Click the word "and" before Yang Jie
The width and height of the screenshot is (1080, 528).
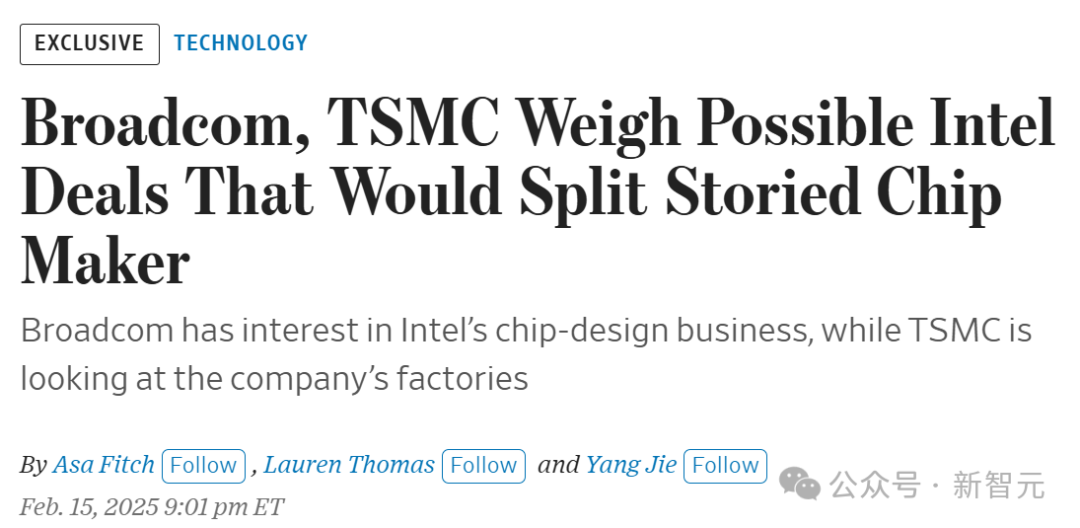click(558, 466)
